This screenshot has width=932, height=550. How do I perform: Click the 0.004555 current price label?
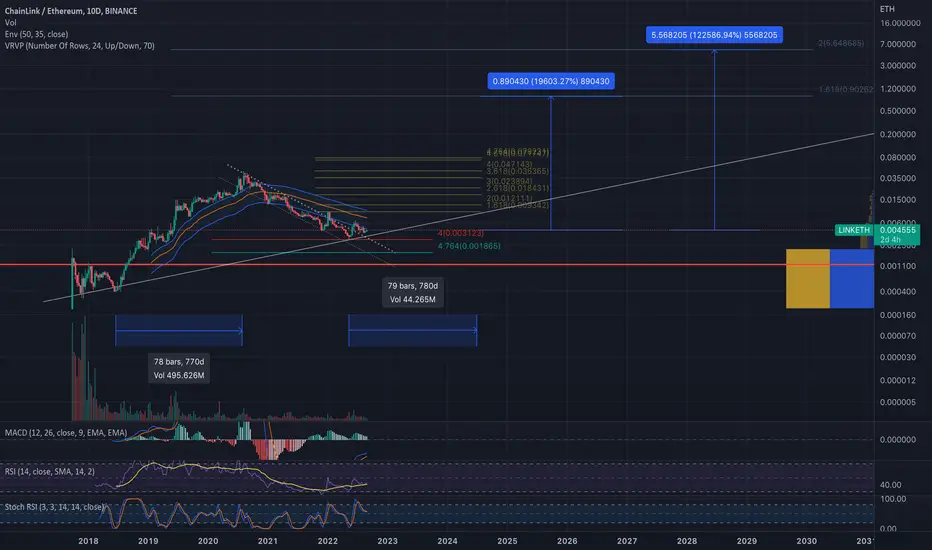(x=898, y=230)
